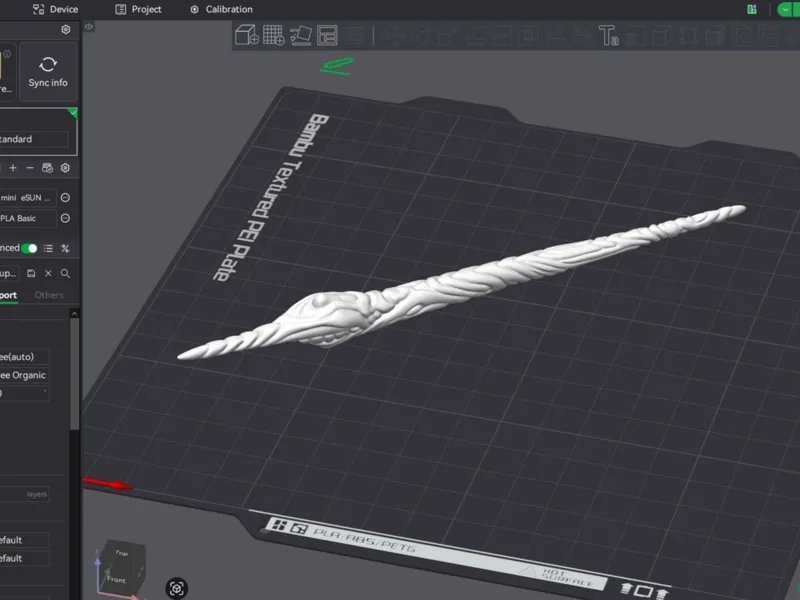Arrange all objects with the layout icon

click(x=327, y=36)
